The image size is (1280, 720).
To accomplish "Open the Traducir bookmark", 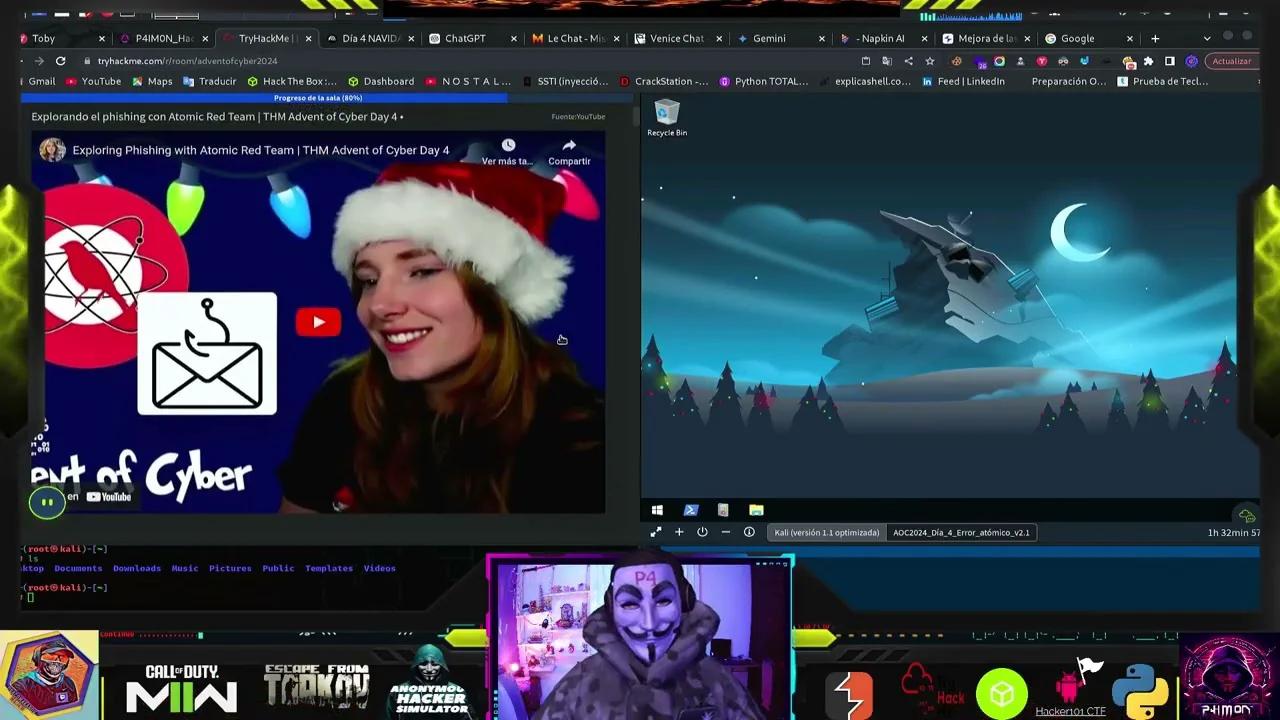I will click(x=210, y=81).
